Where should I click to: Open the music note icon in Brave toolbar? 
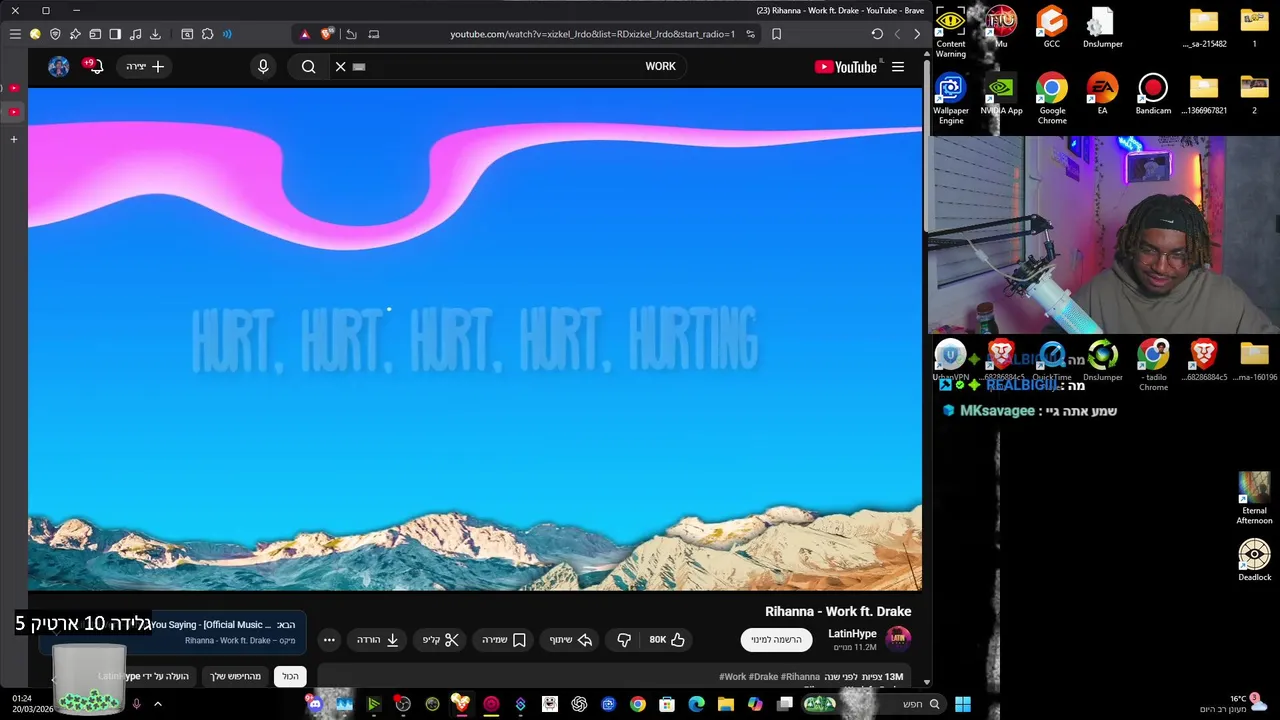tap(135, 34)
